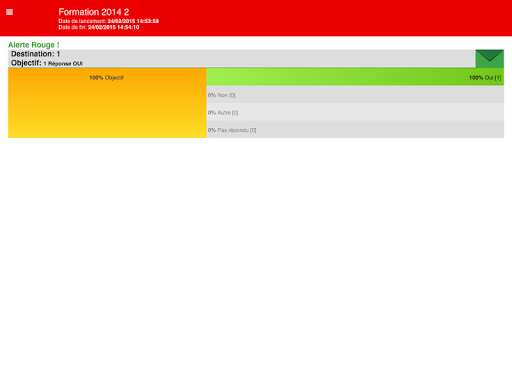This screenshot has height=384, width=512.
Task: Click the 100% Objectif label text
Action: [106, 78]
